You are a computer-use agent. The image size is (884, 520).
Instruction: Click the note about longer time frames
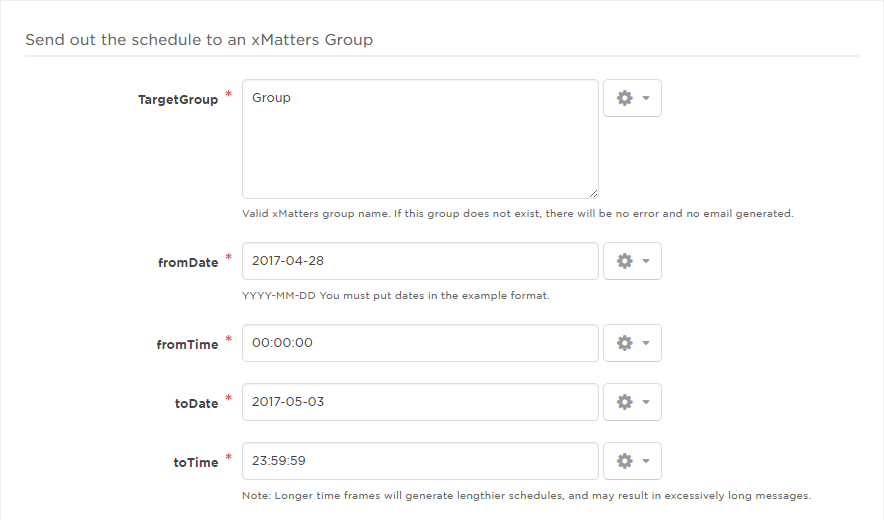[x=527, y=496]
